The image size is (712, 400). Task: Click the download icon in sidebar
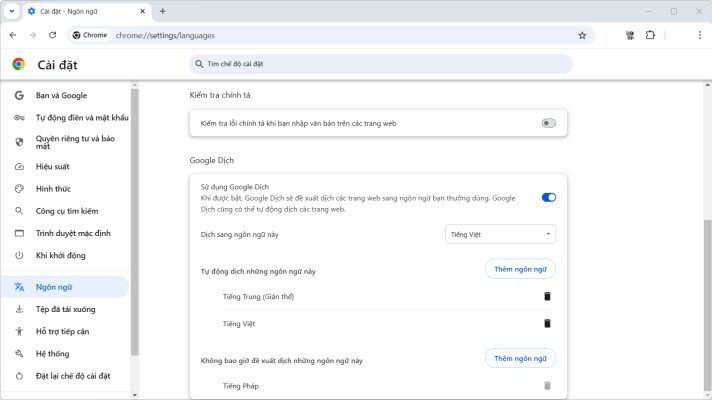click(19, 309)
